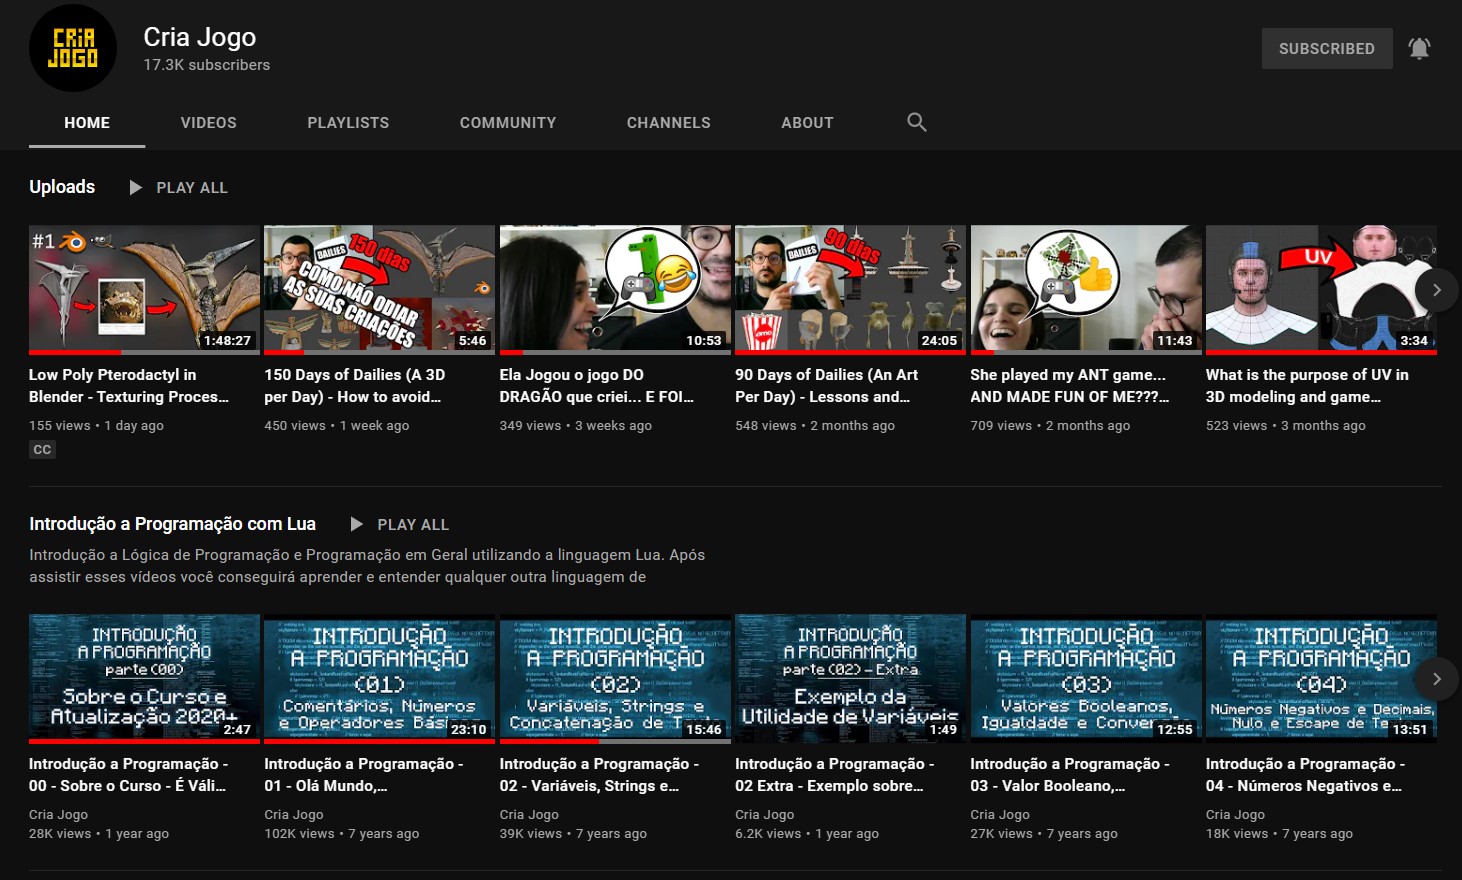Open Introdução a Programação com Lua playlist
The height and width of the screenshot is (880, 1462).
[x=172, y=524]
